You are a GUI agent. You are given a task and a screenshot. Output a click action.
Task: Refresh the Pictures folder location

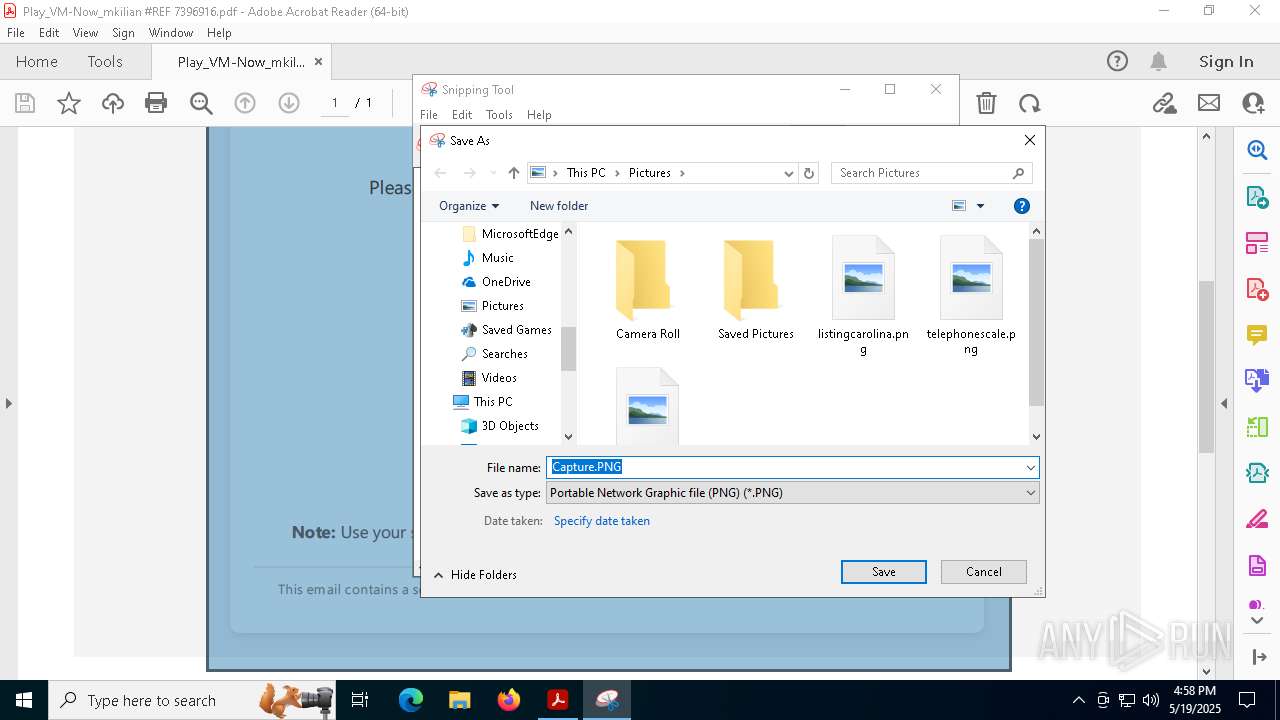810,173
